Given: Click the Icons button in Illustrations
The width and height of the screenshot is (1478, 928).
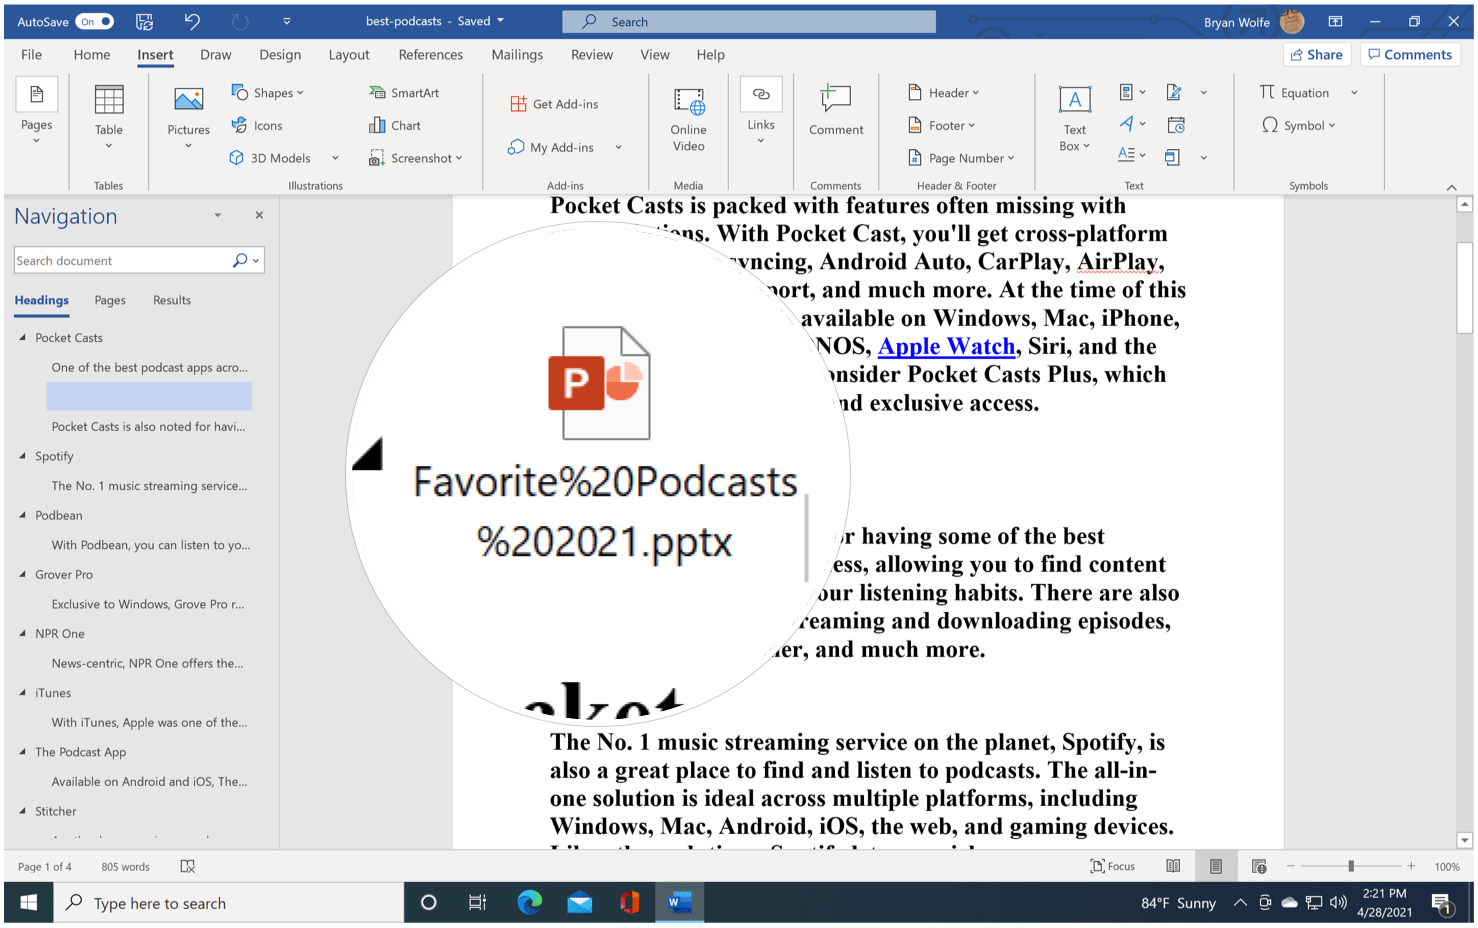Looking at the screenshot, I should coord(257,126).
